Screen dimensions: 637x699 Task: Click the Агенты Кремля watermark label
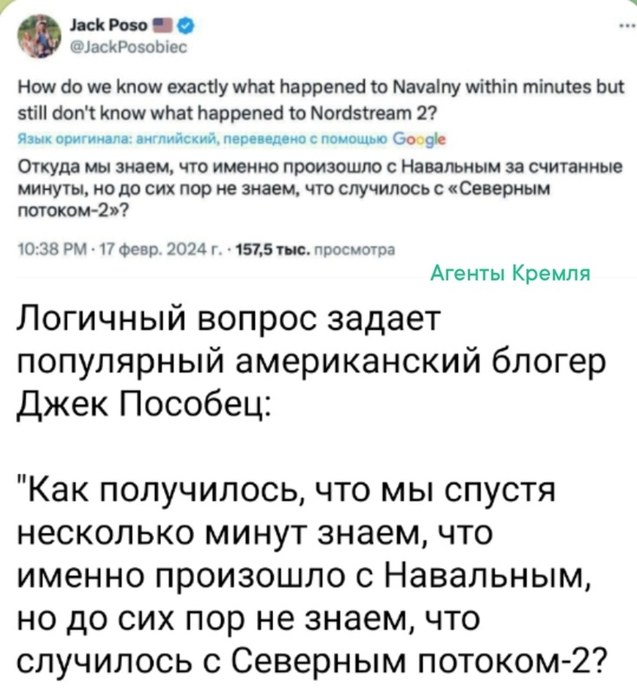[x=510, y=273]
